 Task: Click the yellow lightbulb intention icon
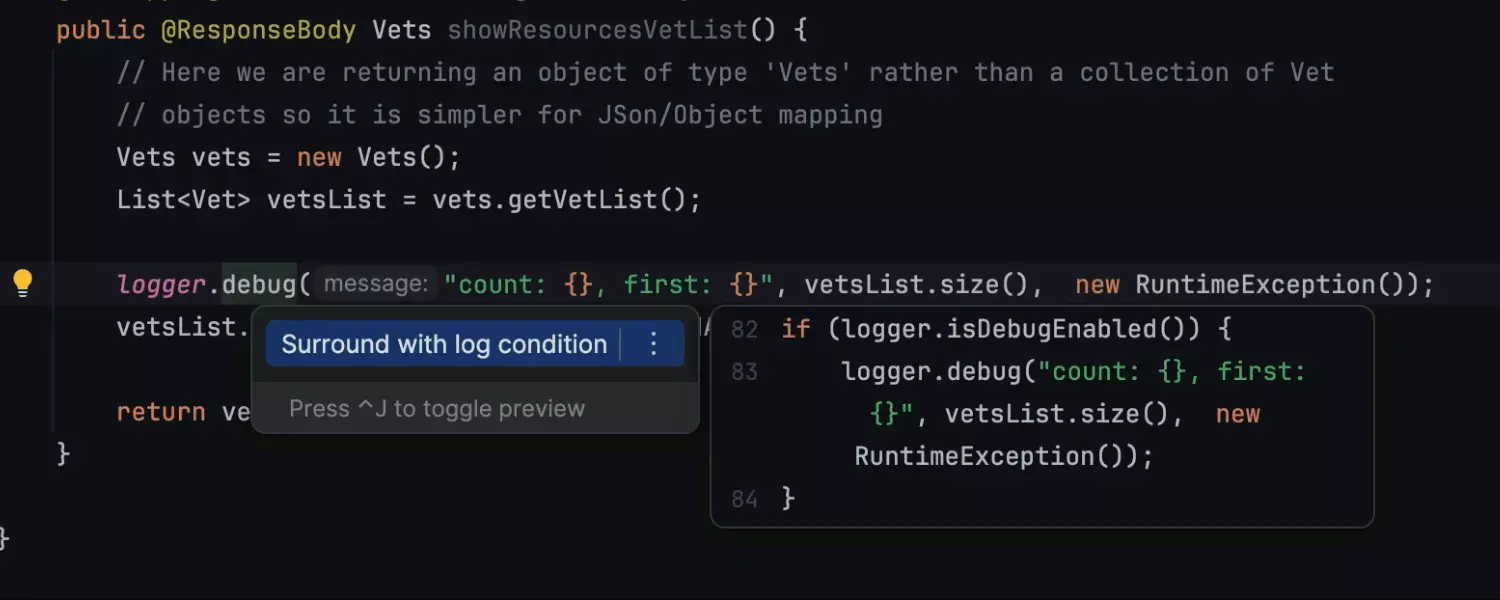point(22,284)
